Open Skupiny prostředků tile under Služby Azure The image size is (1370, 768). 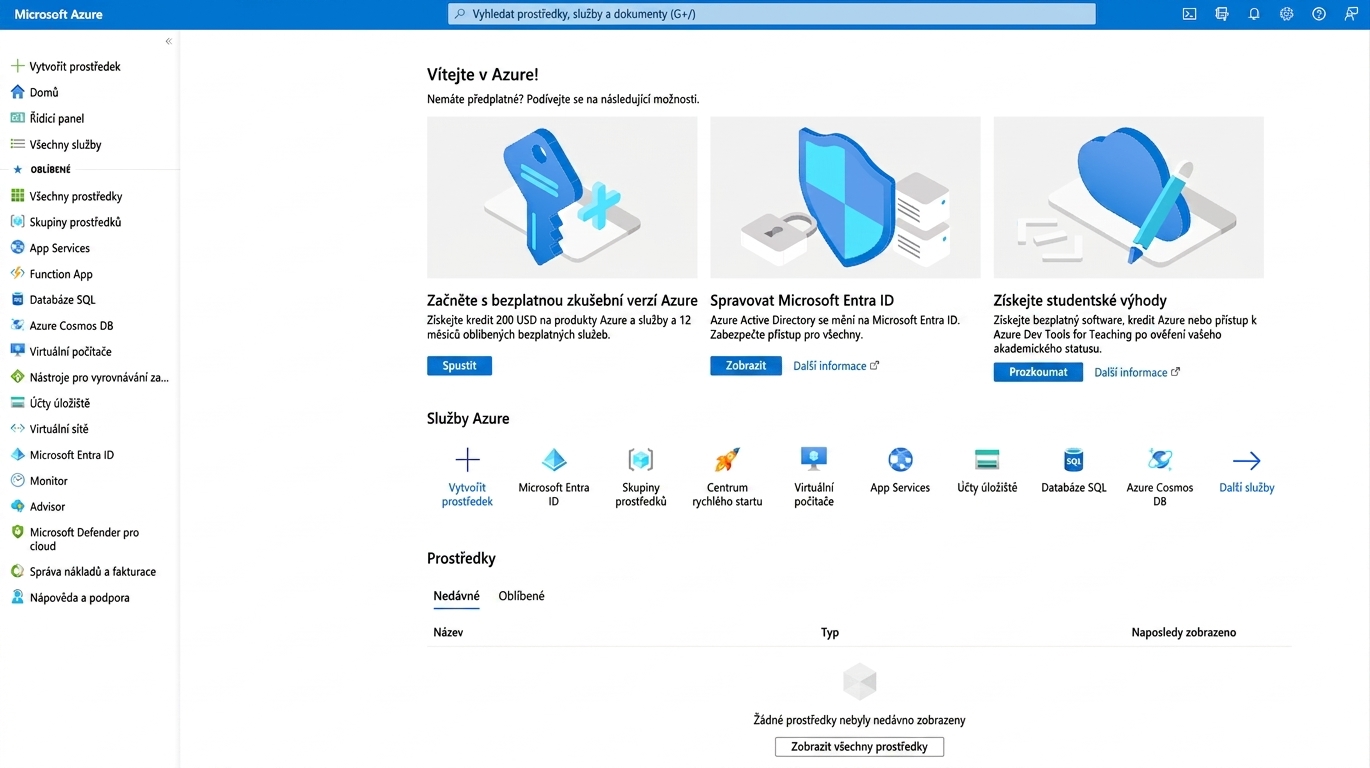[641, 477]
